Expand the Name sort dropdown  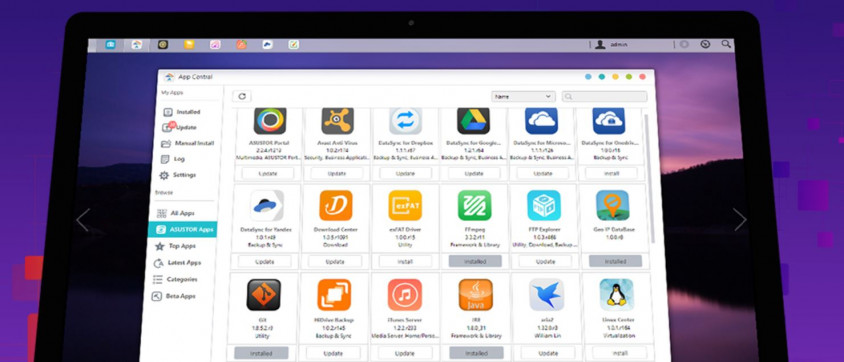point(523,97)
